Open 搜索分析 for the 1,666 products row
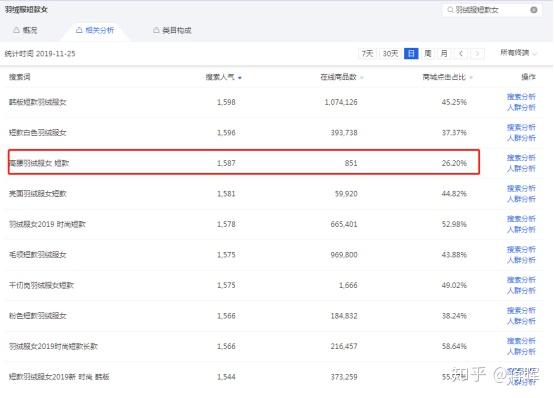The width and height of the screenshot is (554, 398). 521,280
